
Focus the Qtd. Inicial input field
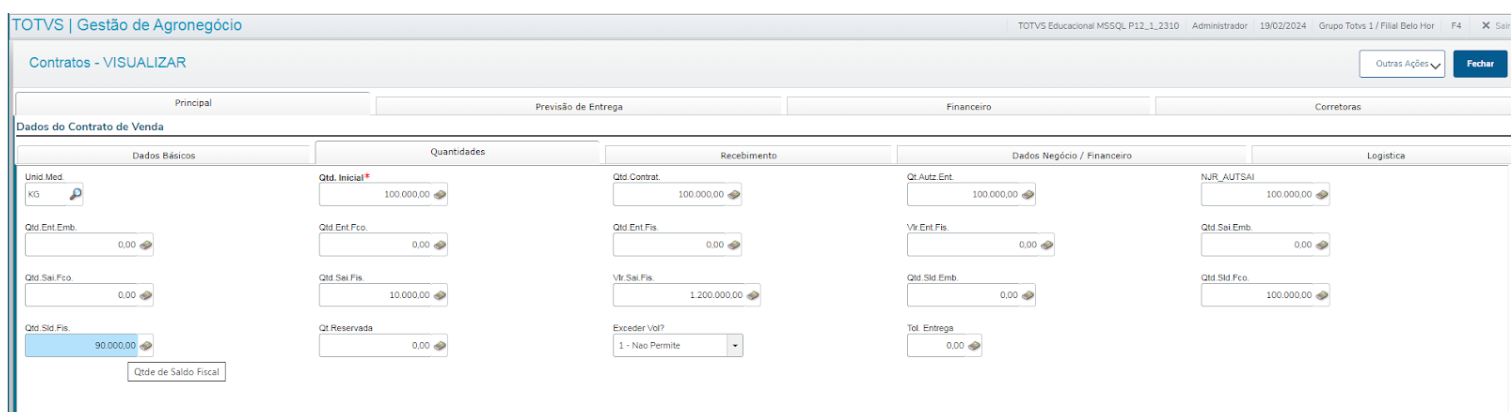376,195
